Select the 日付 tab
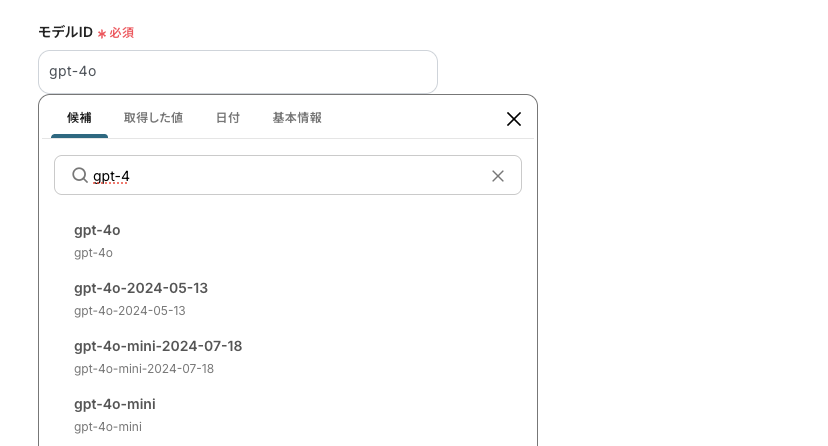Viewport: 828px width, 446px height. 227,117
